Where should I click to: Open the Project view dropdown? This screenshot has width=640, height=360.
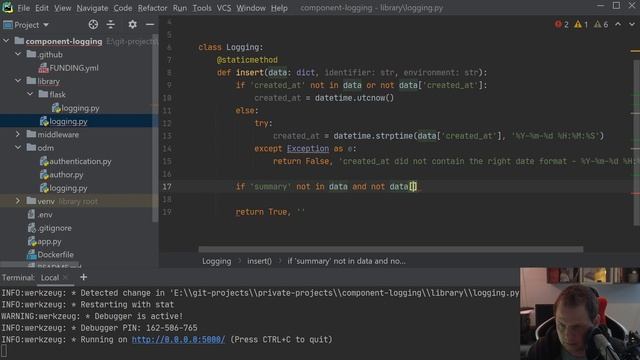[x=26, y=25]
